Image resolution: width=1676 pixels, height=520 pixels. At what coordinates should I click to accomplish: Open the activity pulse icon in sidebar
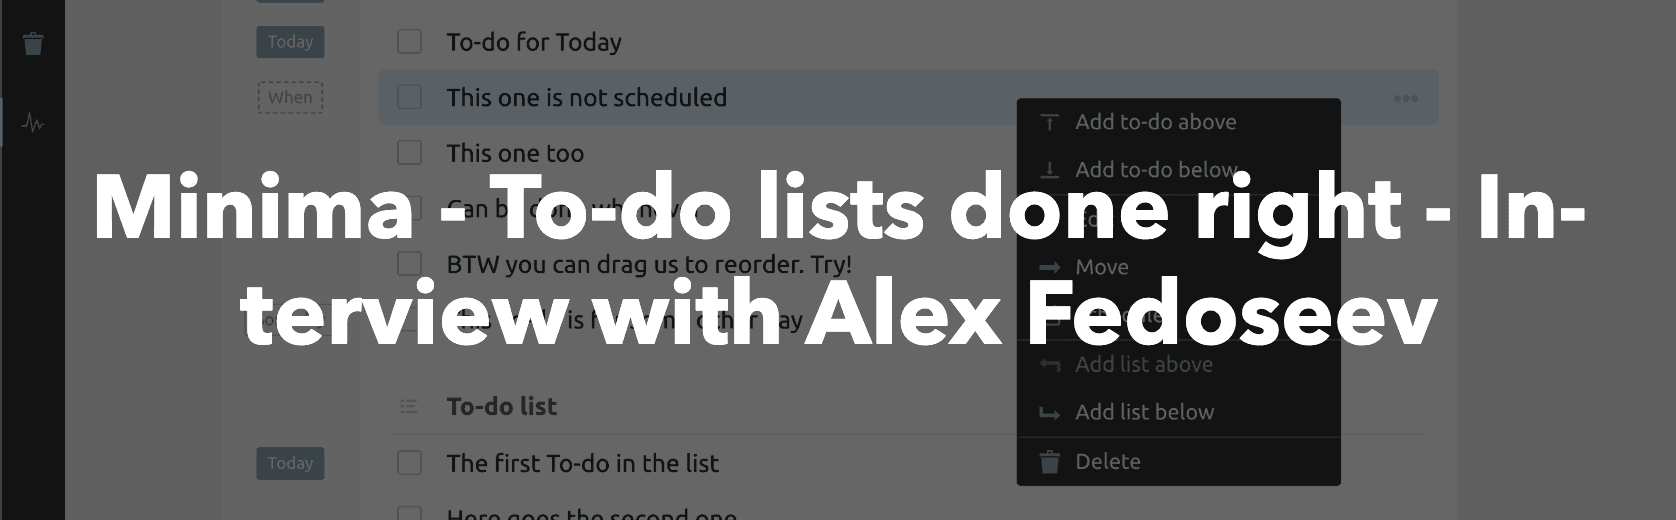point(33,124)
